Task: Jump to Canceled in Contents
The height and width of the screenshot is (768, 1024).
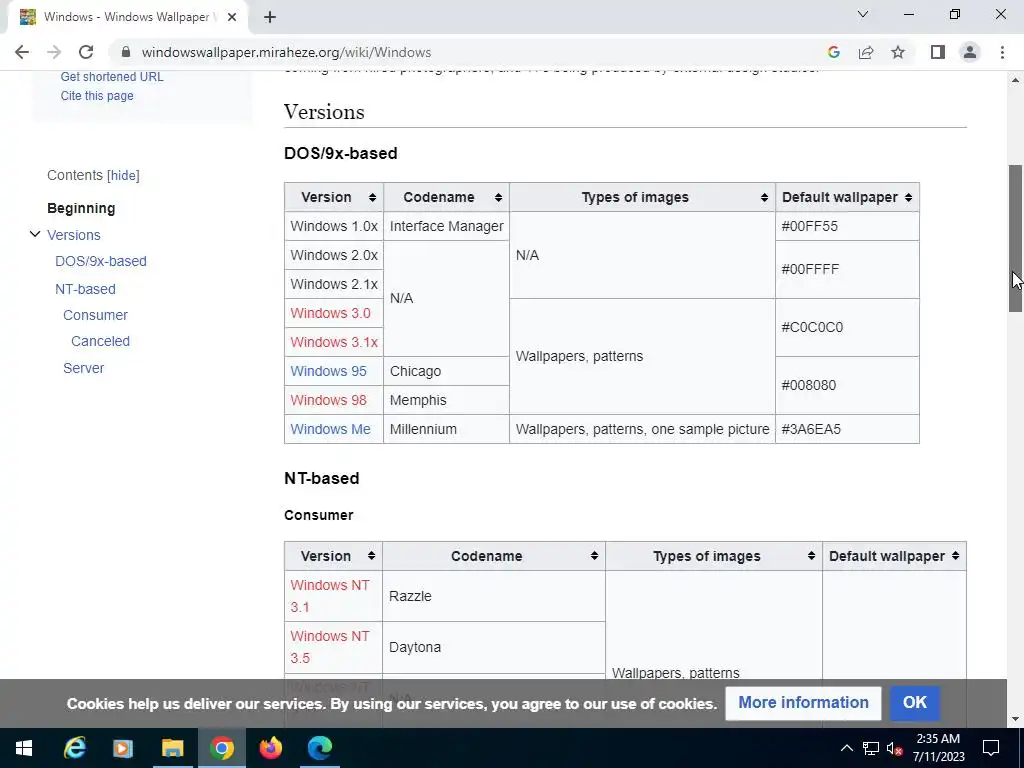Action: pos(101,341)
